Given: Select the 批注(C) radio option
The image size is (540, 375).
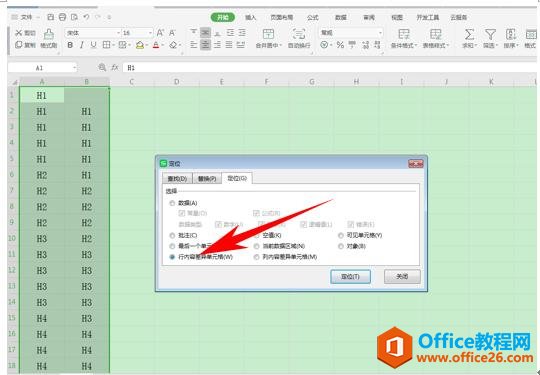Looking at the screenshot, I should [x=172, y=236].
